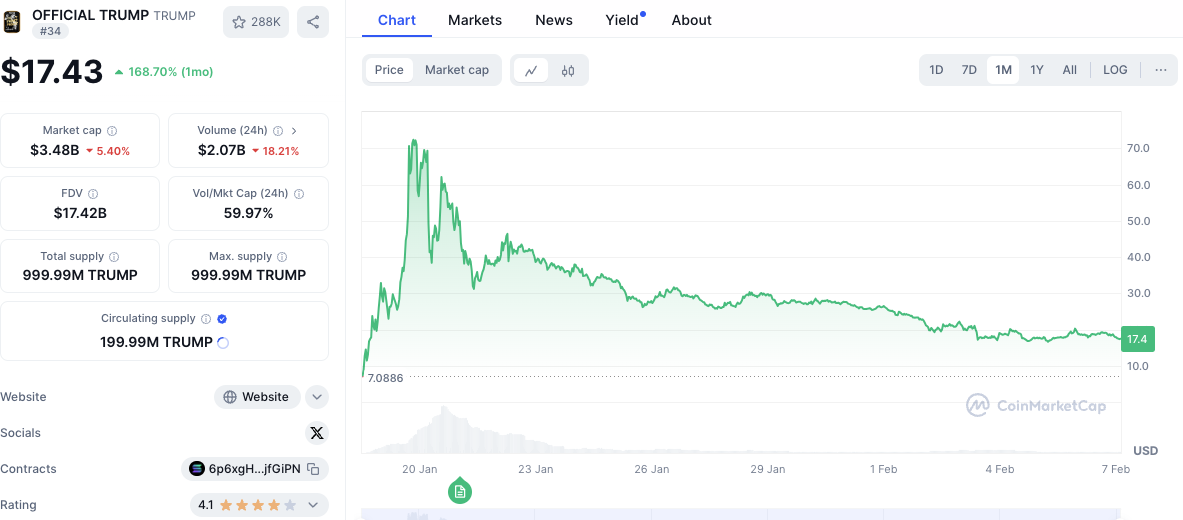Expand the website links dropdown chevron
The width and height of the screenshot is (1183, 520).
[x=317, y=397]
